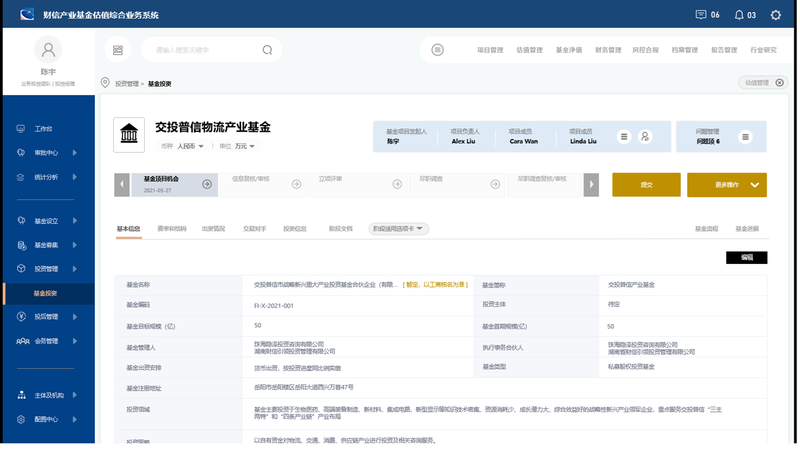Open the messages icon showing 06
800x450 pixels.
pyautogui.click(x=701, y=15)
